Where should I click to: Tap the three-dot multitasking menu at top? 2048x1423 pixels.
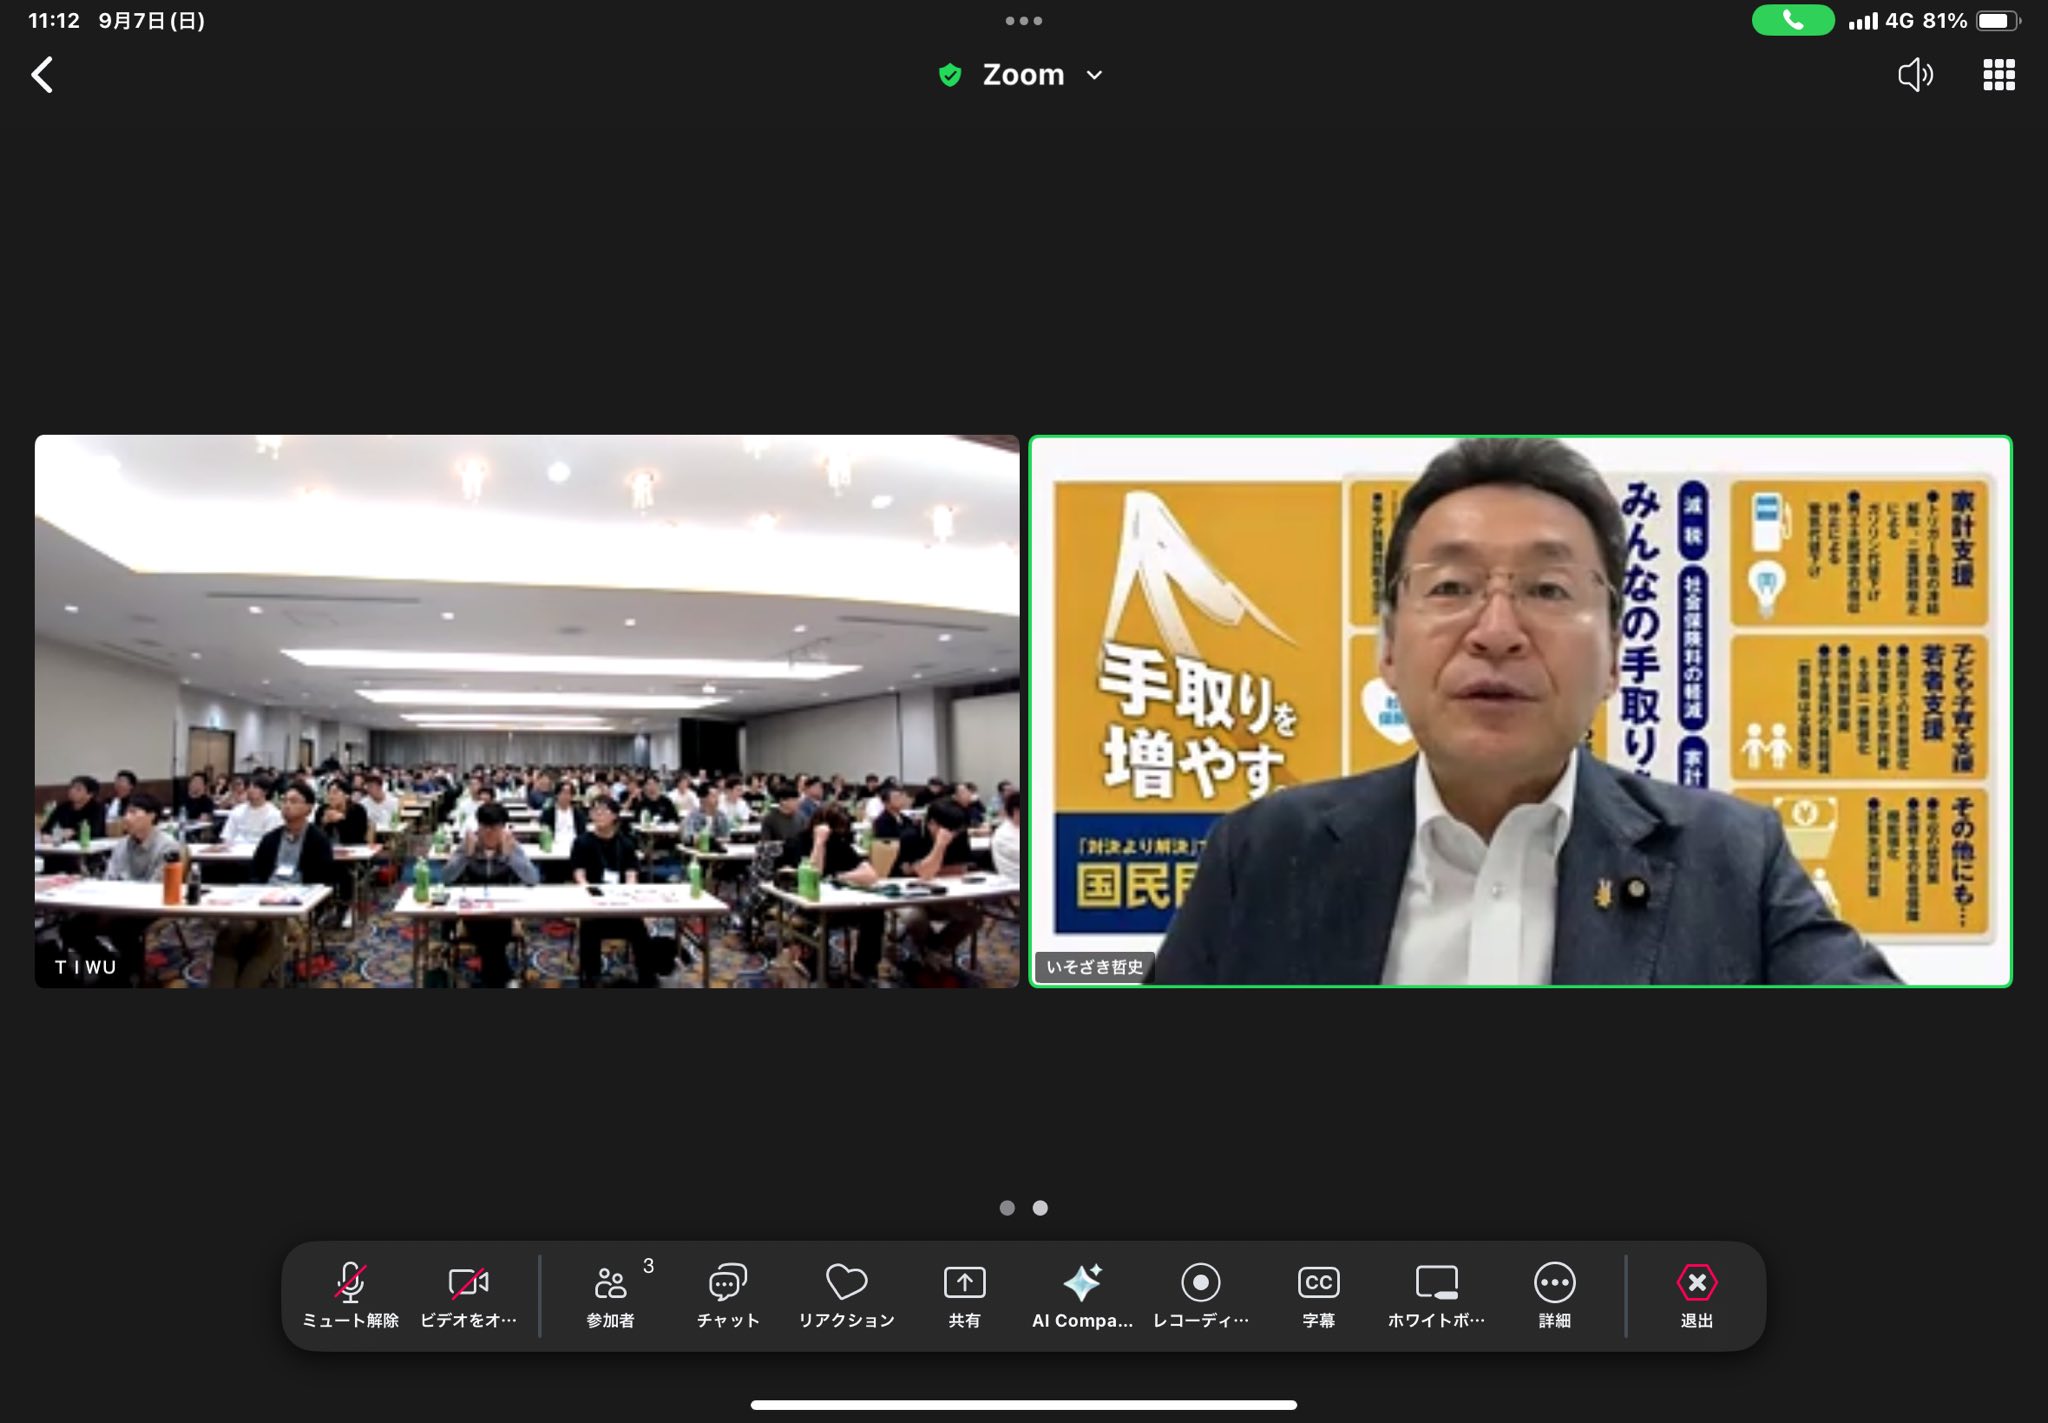click(x=1023, y=20)
